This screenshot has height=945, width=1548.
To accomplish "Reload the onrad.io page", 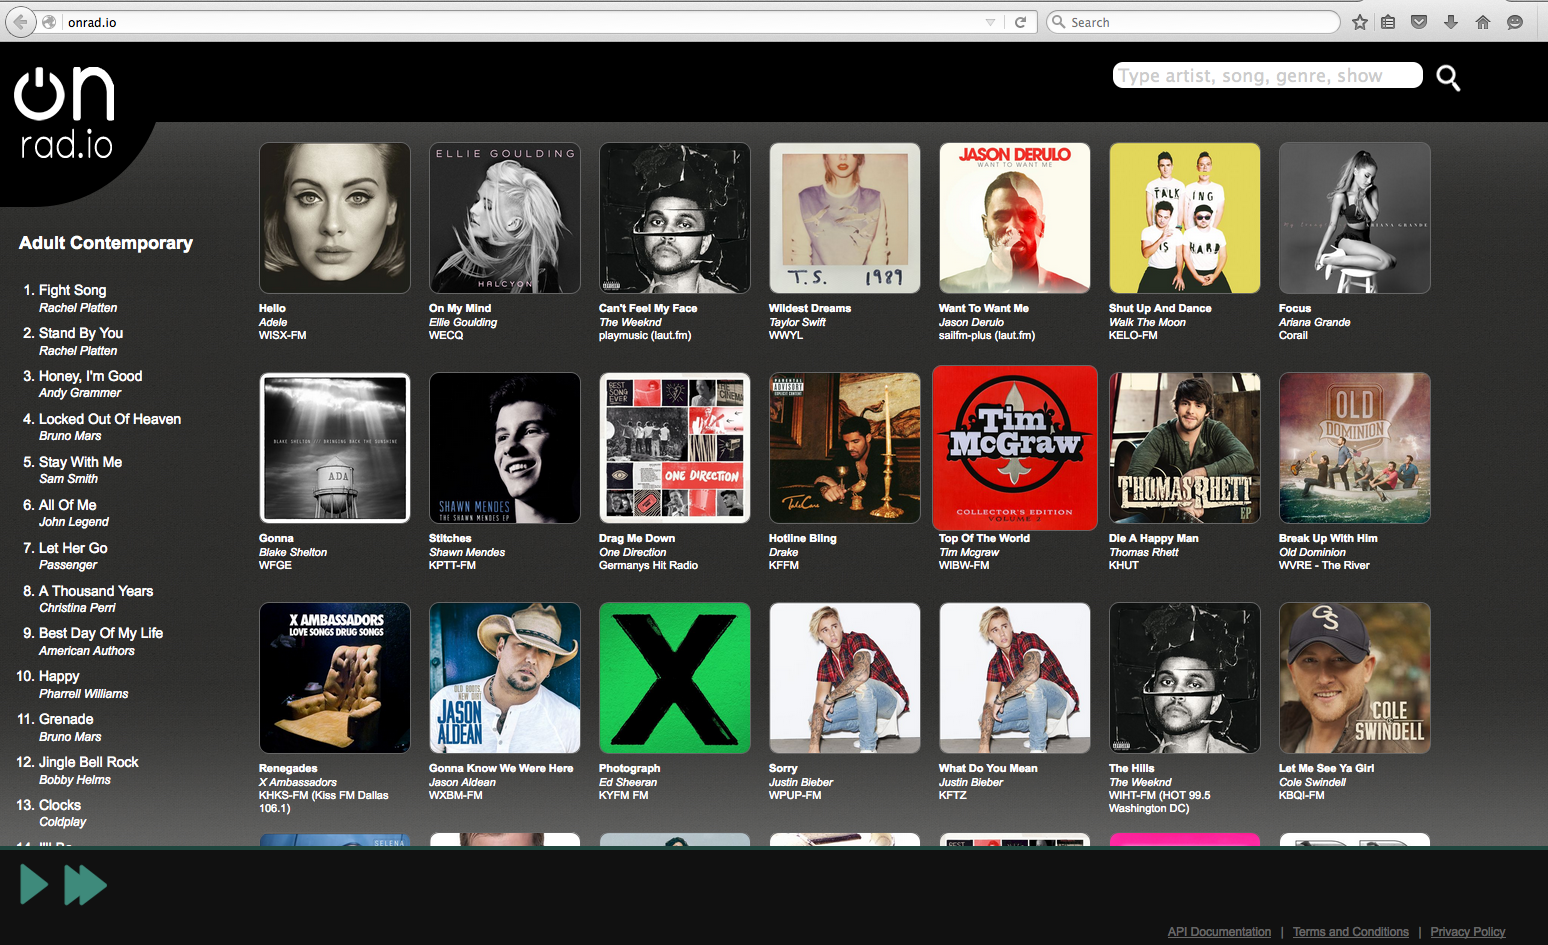I will click(x=1020, y=22).
